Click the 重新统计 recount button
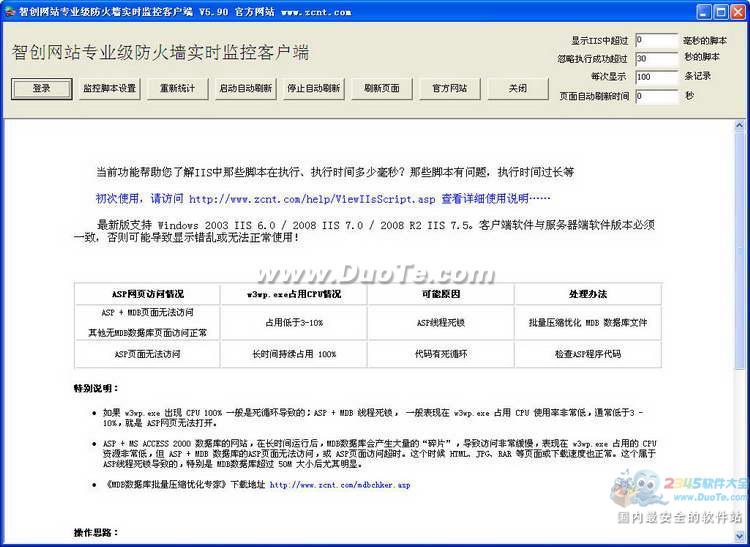This screenshot has height=547, width=750. tap(177, 88)
